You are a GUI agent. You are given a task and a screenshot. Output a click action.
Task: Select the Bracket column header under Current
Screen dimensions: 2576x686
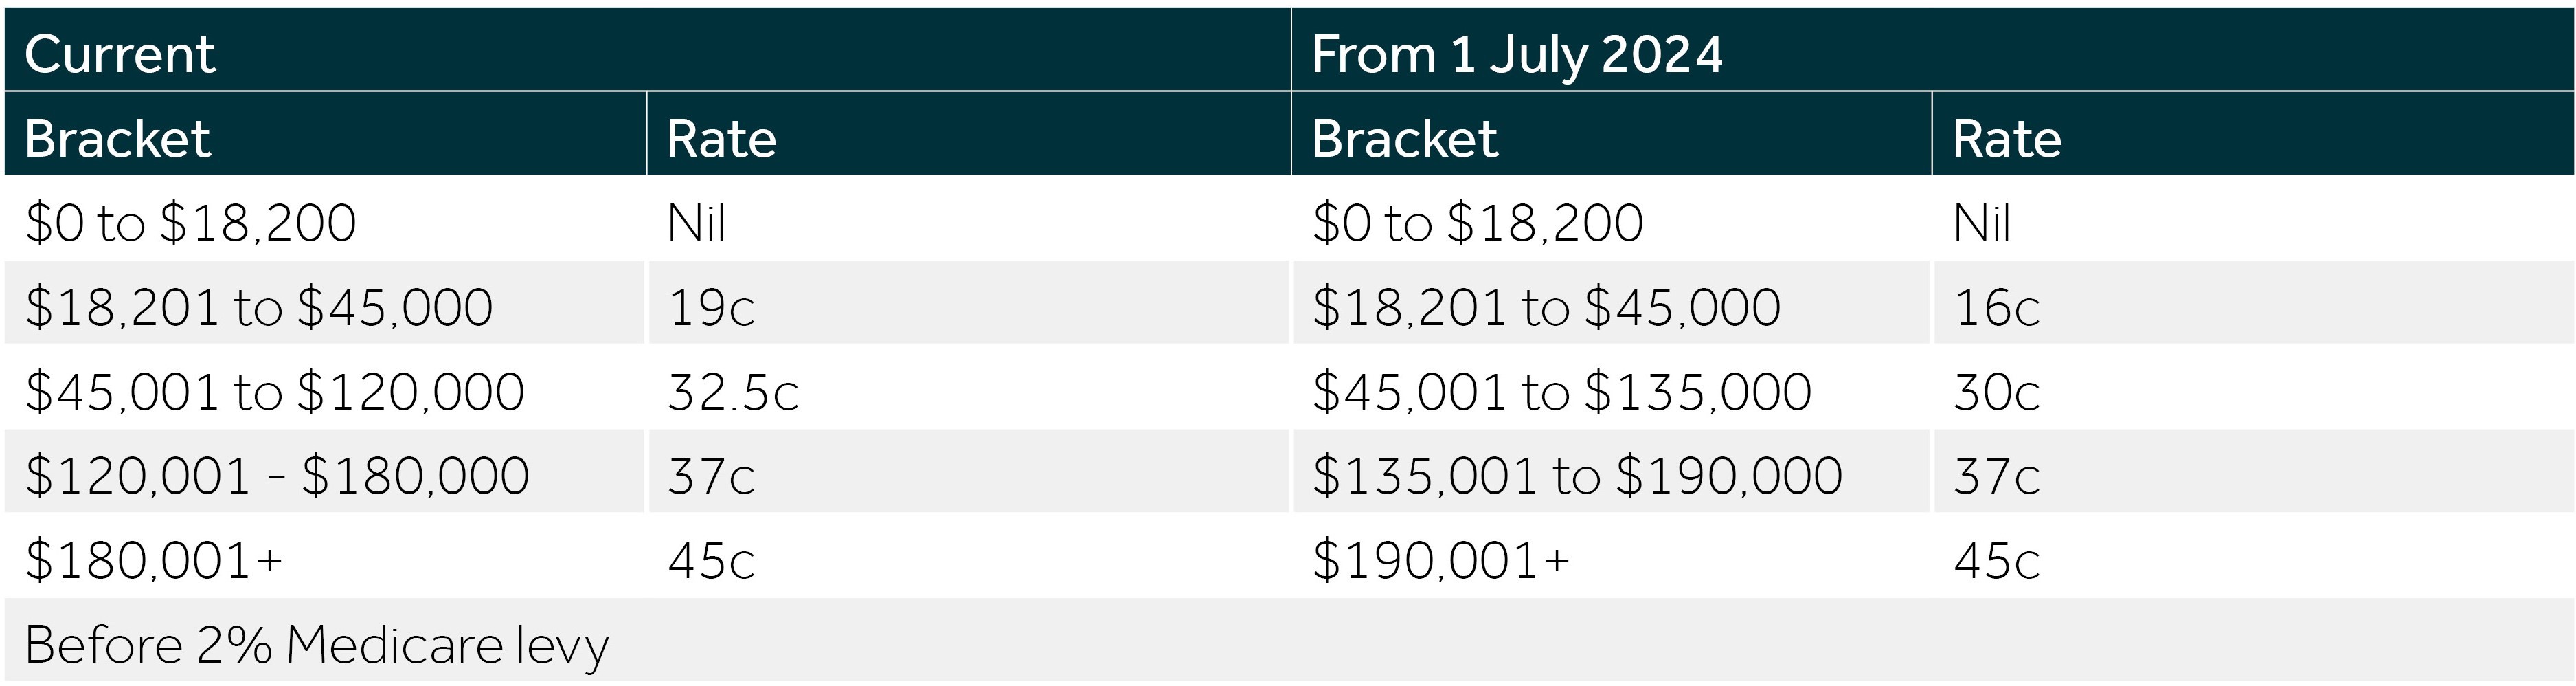(325, 134)
